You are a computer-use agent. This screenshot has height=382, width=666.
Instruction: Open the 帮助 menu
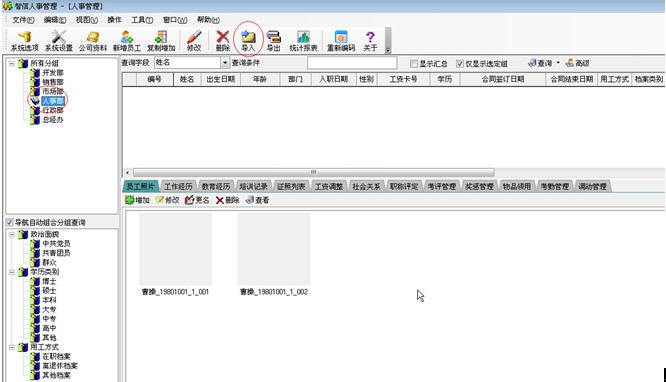[x=208, y=20]
